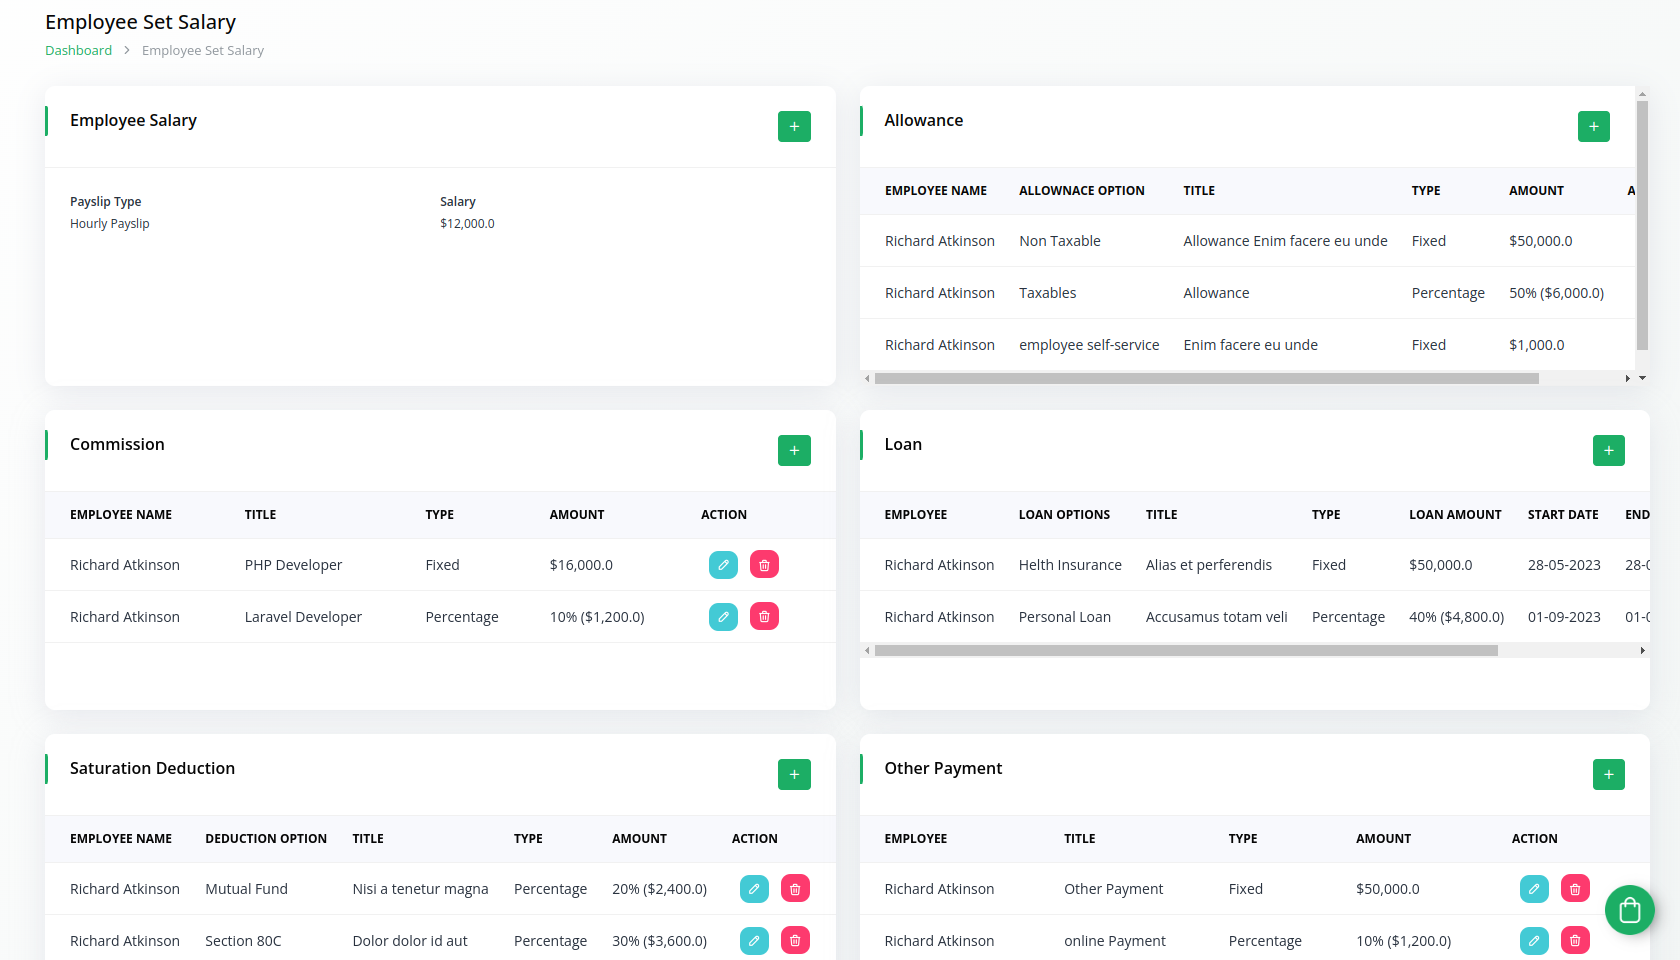Open the floating shopping bag button
Viewport: 1680px width, 960px height.
pyautogui.click(x=1629, y=910)
